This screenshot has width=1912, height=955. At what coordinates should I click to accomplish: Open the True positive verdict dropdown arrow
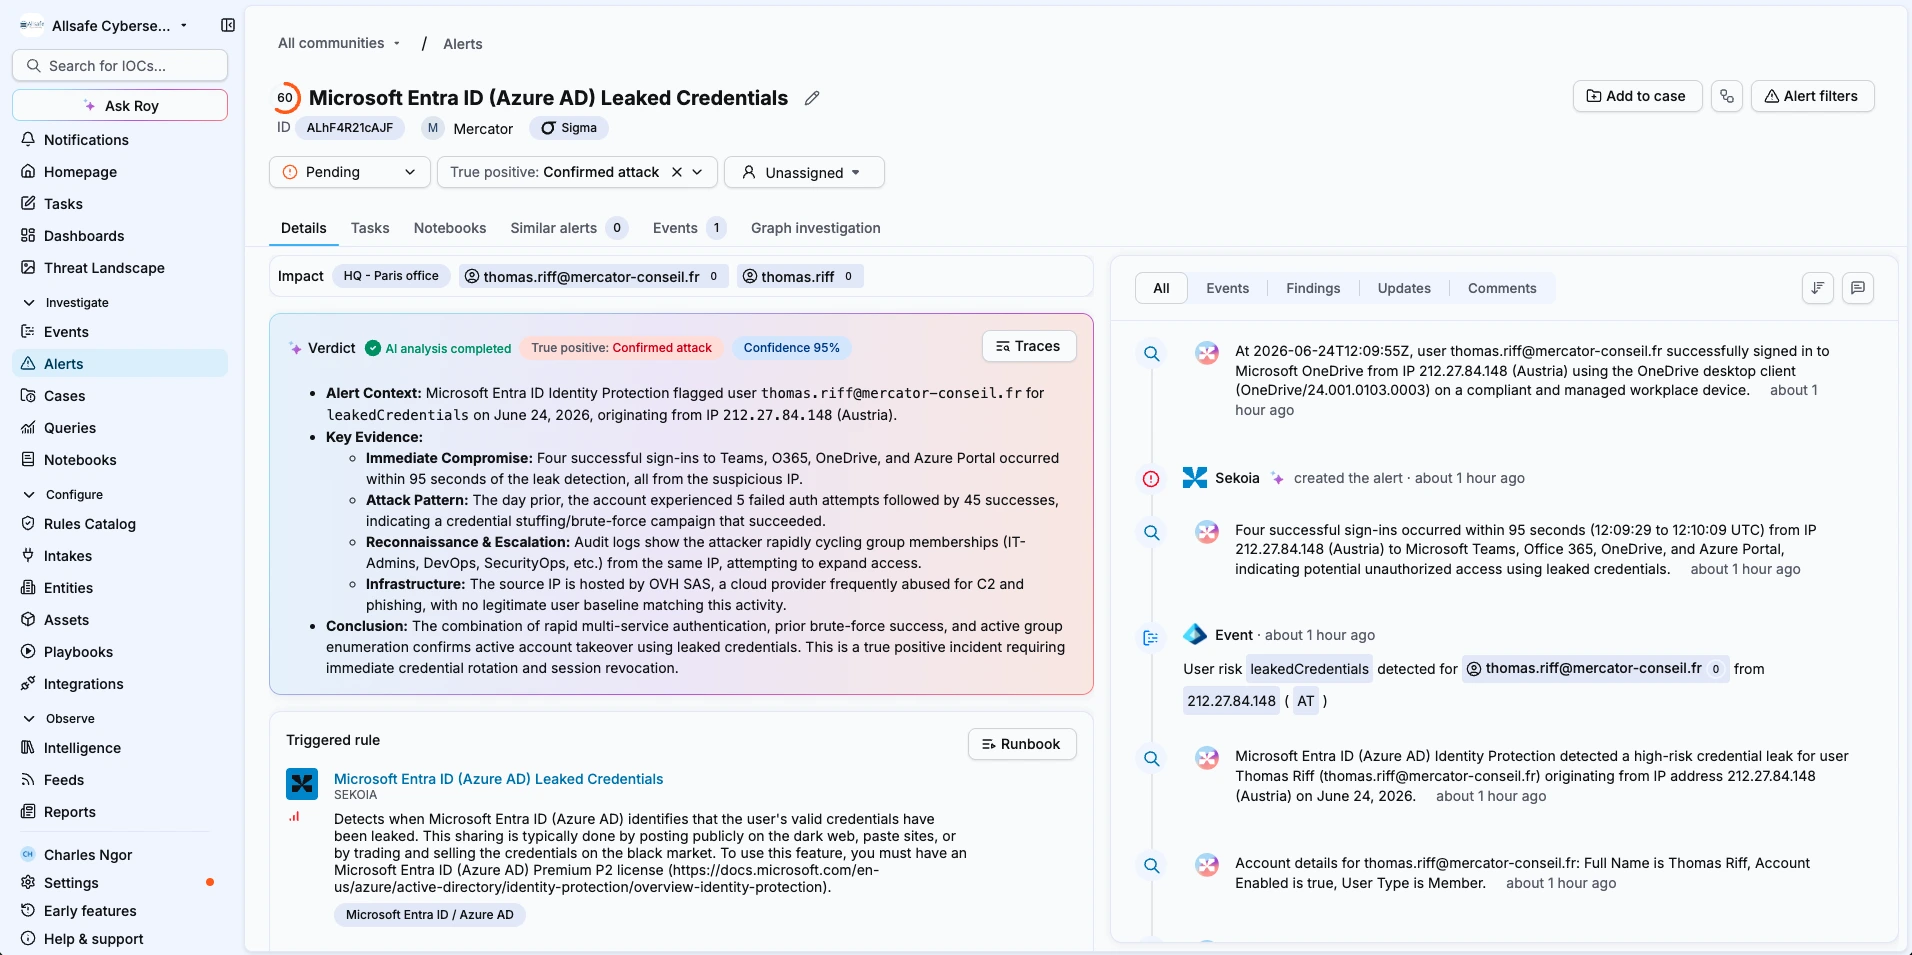coord(698,172)
